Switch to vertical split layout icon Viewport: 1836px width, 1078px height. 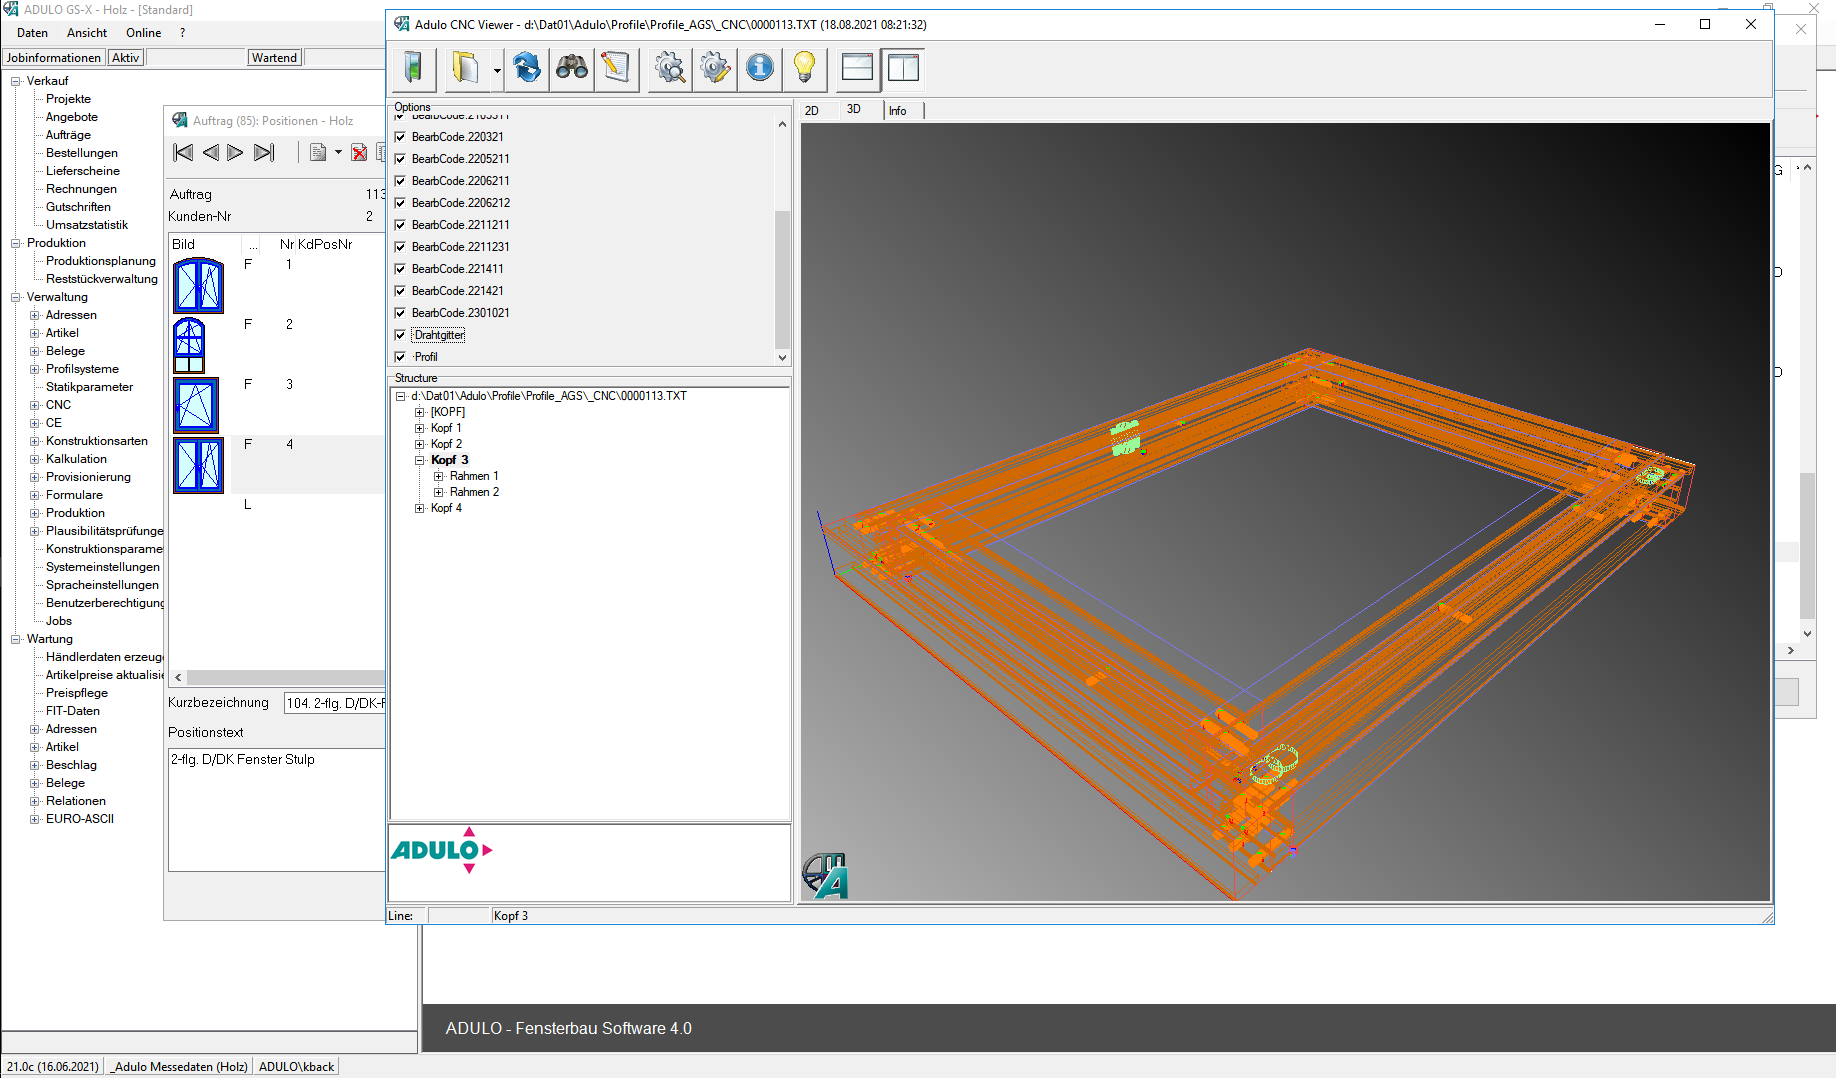pyautogui.click(x=903, y=68)
